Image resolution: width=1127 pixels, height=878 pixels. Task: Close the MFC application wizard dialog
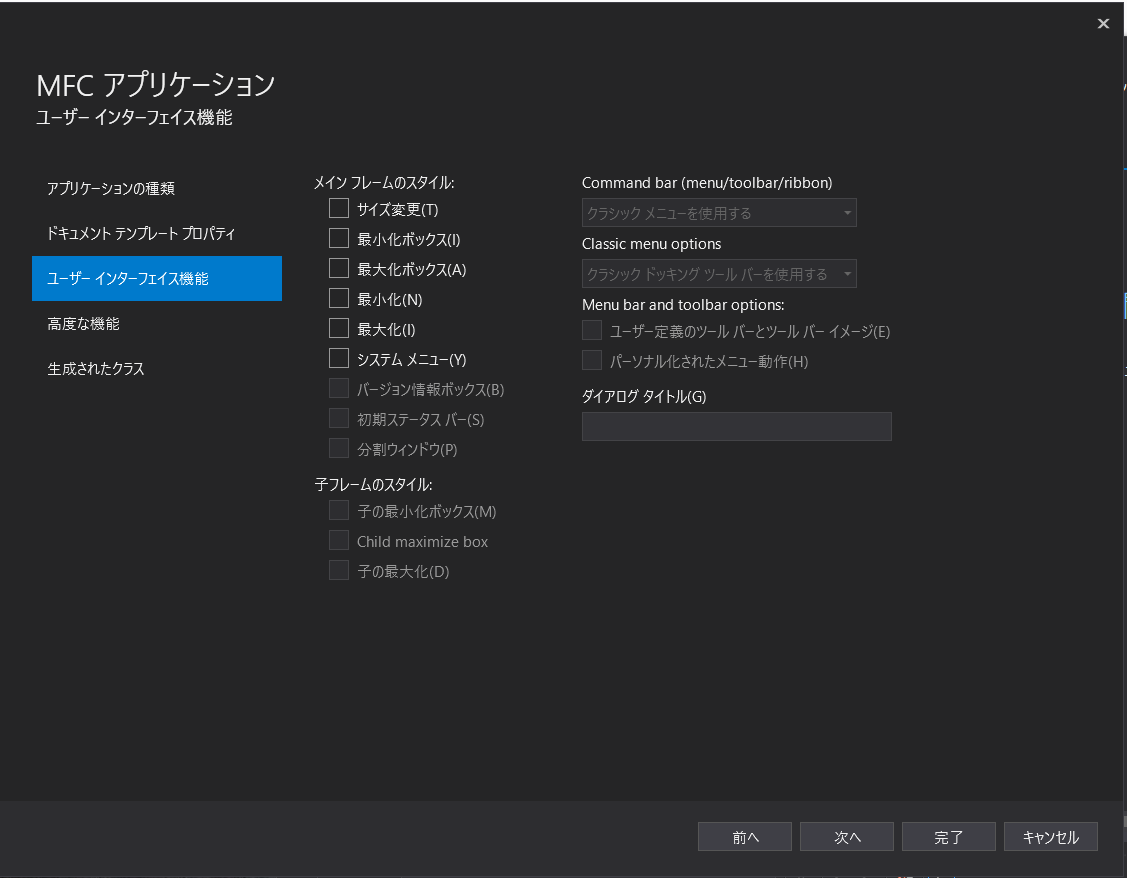point(1103,24)
